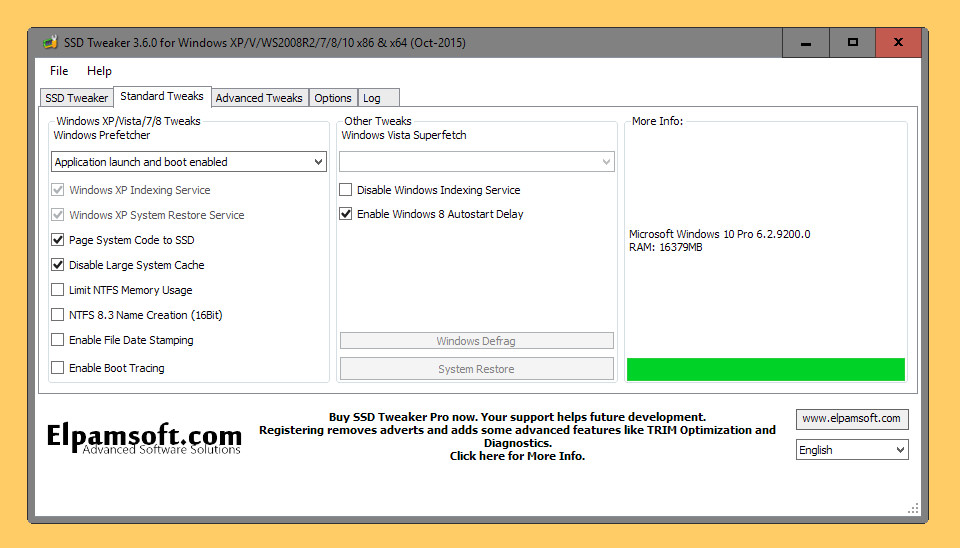The width and height of the screenshot is (960, 548).
Task: Close the SSD Tweaker window
Action: [898, 43]
